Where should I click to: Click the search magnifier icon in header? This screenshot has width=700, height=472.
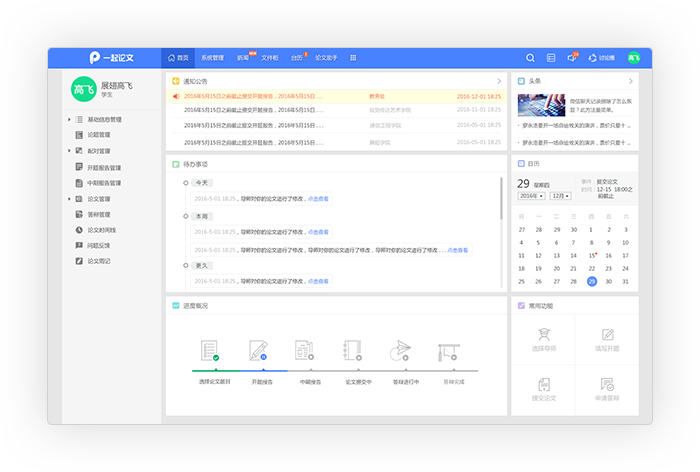point(530,58)
